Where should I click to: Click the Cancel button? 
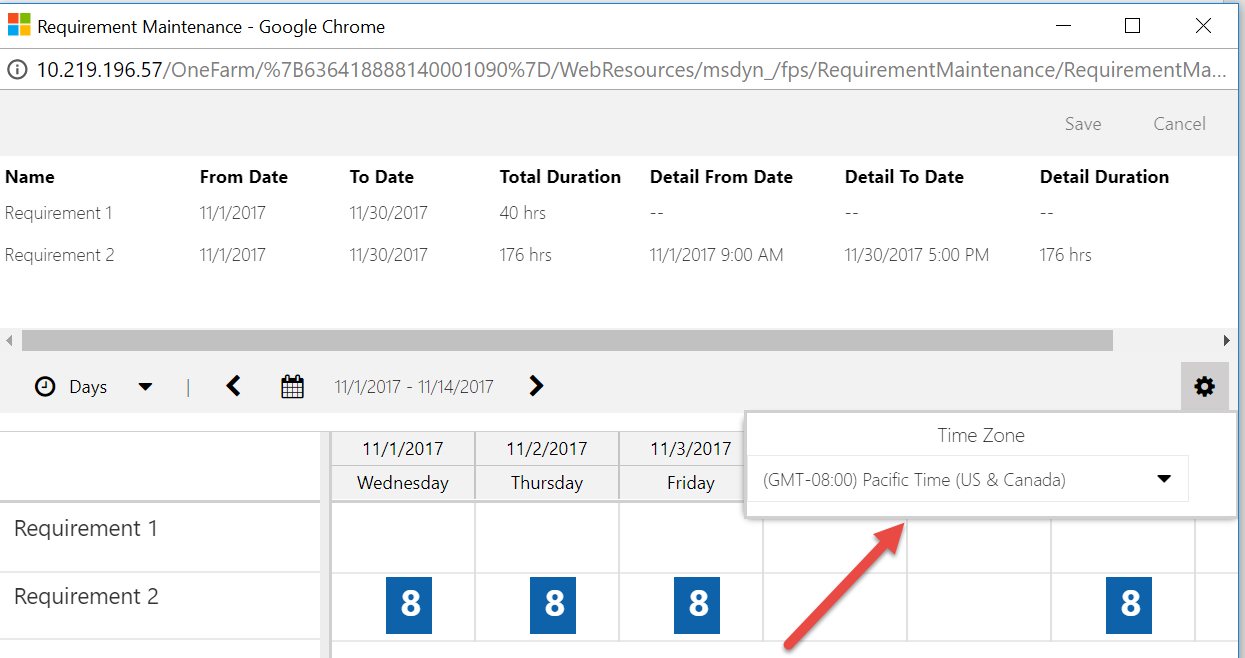tap(1179, 124)
